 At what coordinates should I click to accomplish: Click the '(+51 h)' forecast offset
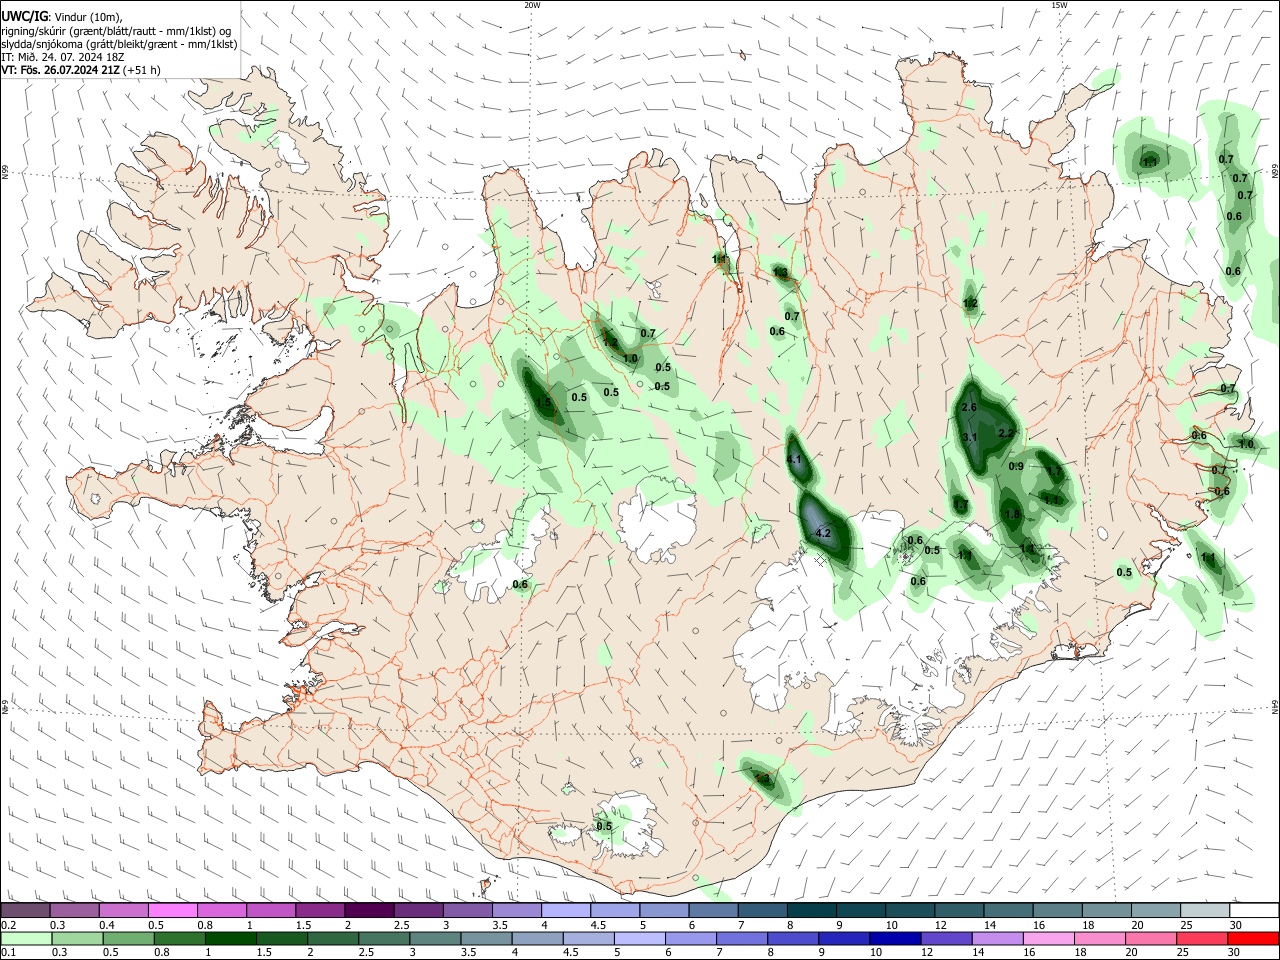pos(142,70)
